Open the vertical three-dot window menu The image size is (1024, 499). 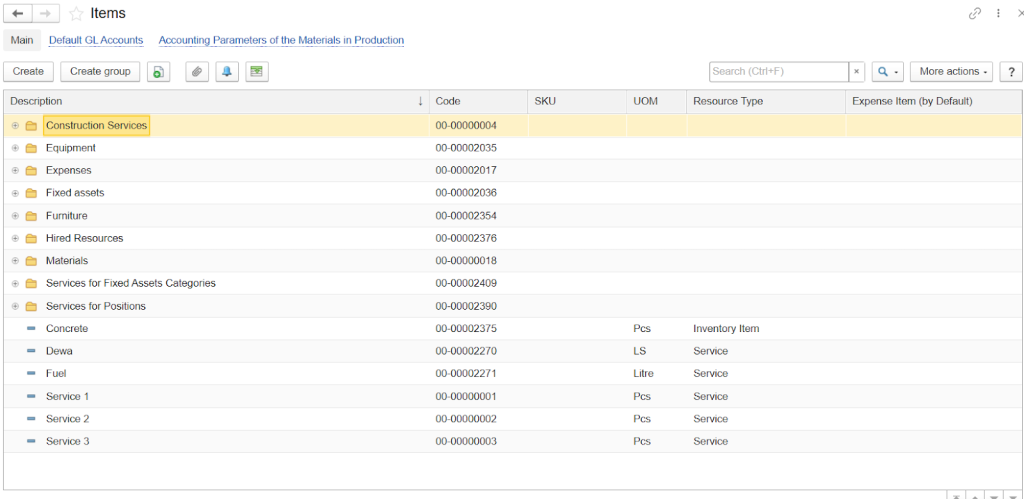coord(999,13)
